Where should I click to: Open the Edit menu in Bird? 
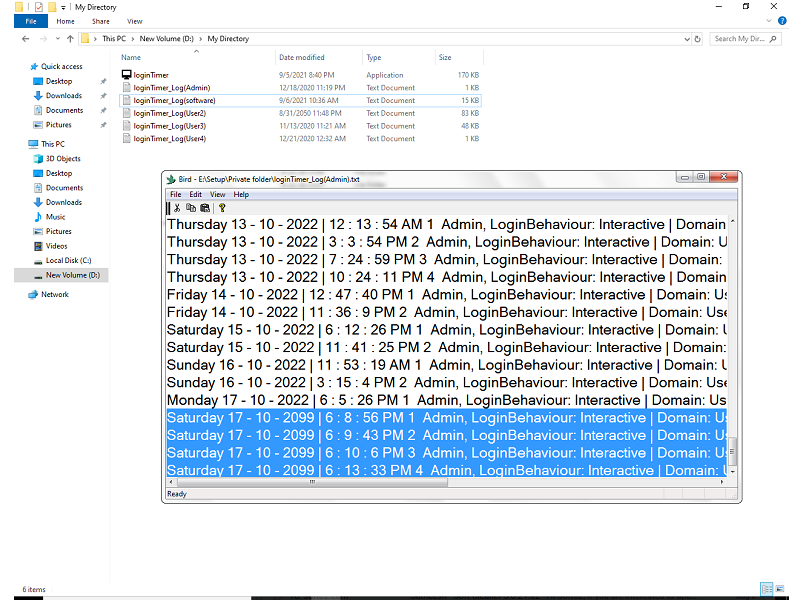click(x=196, y=194)
